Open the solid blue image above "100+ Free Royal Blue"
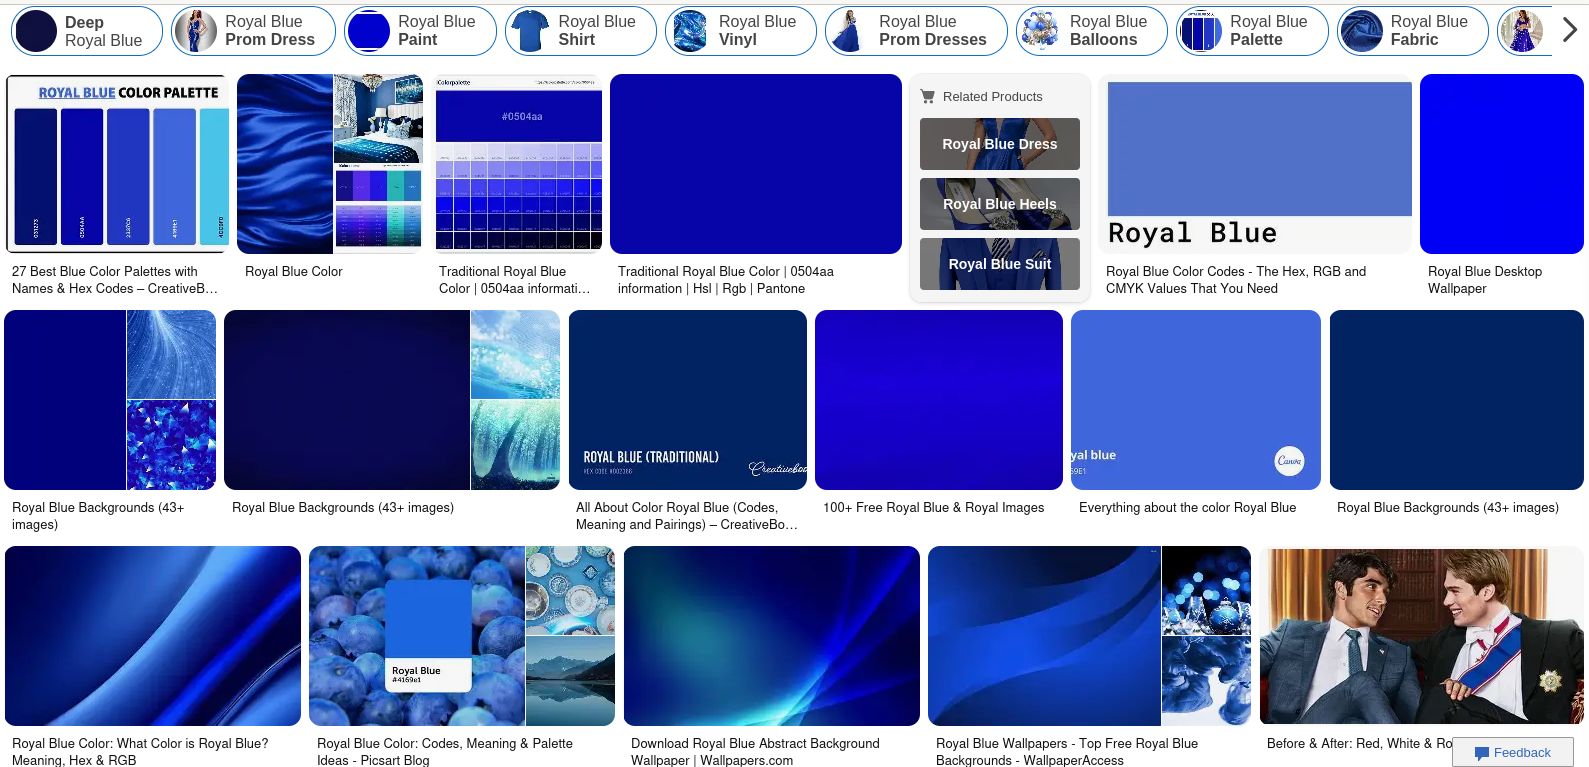This screenshot has height=767, width=1589. (x=939, y=400)
